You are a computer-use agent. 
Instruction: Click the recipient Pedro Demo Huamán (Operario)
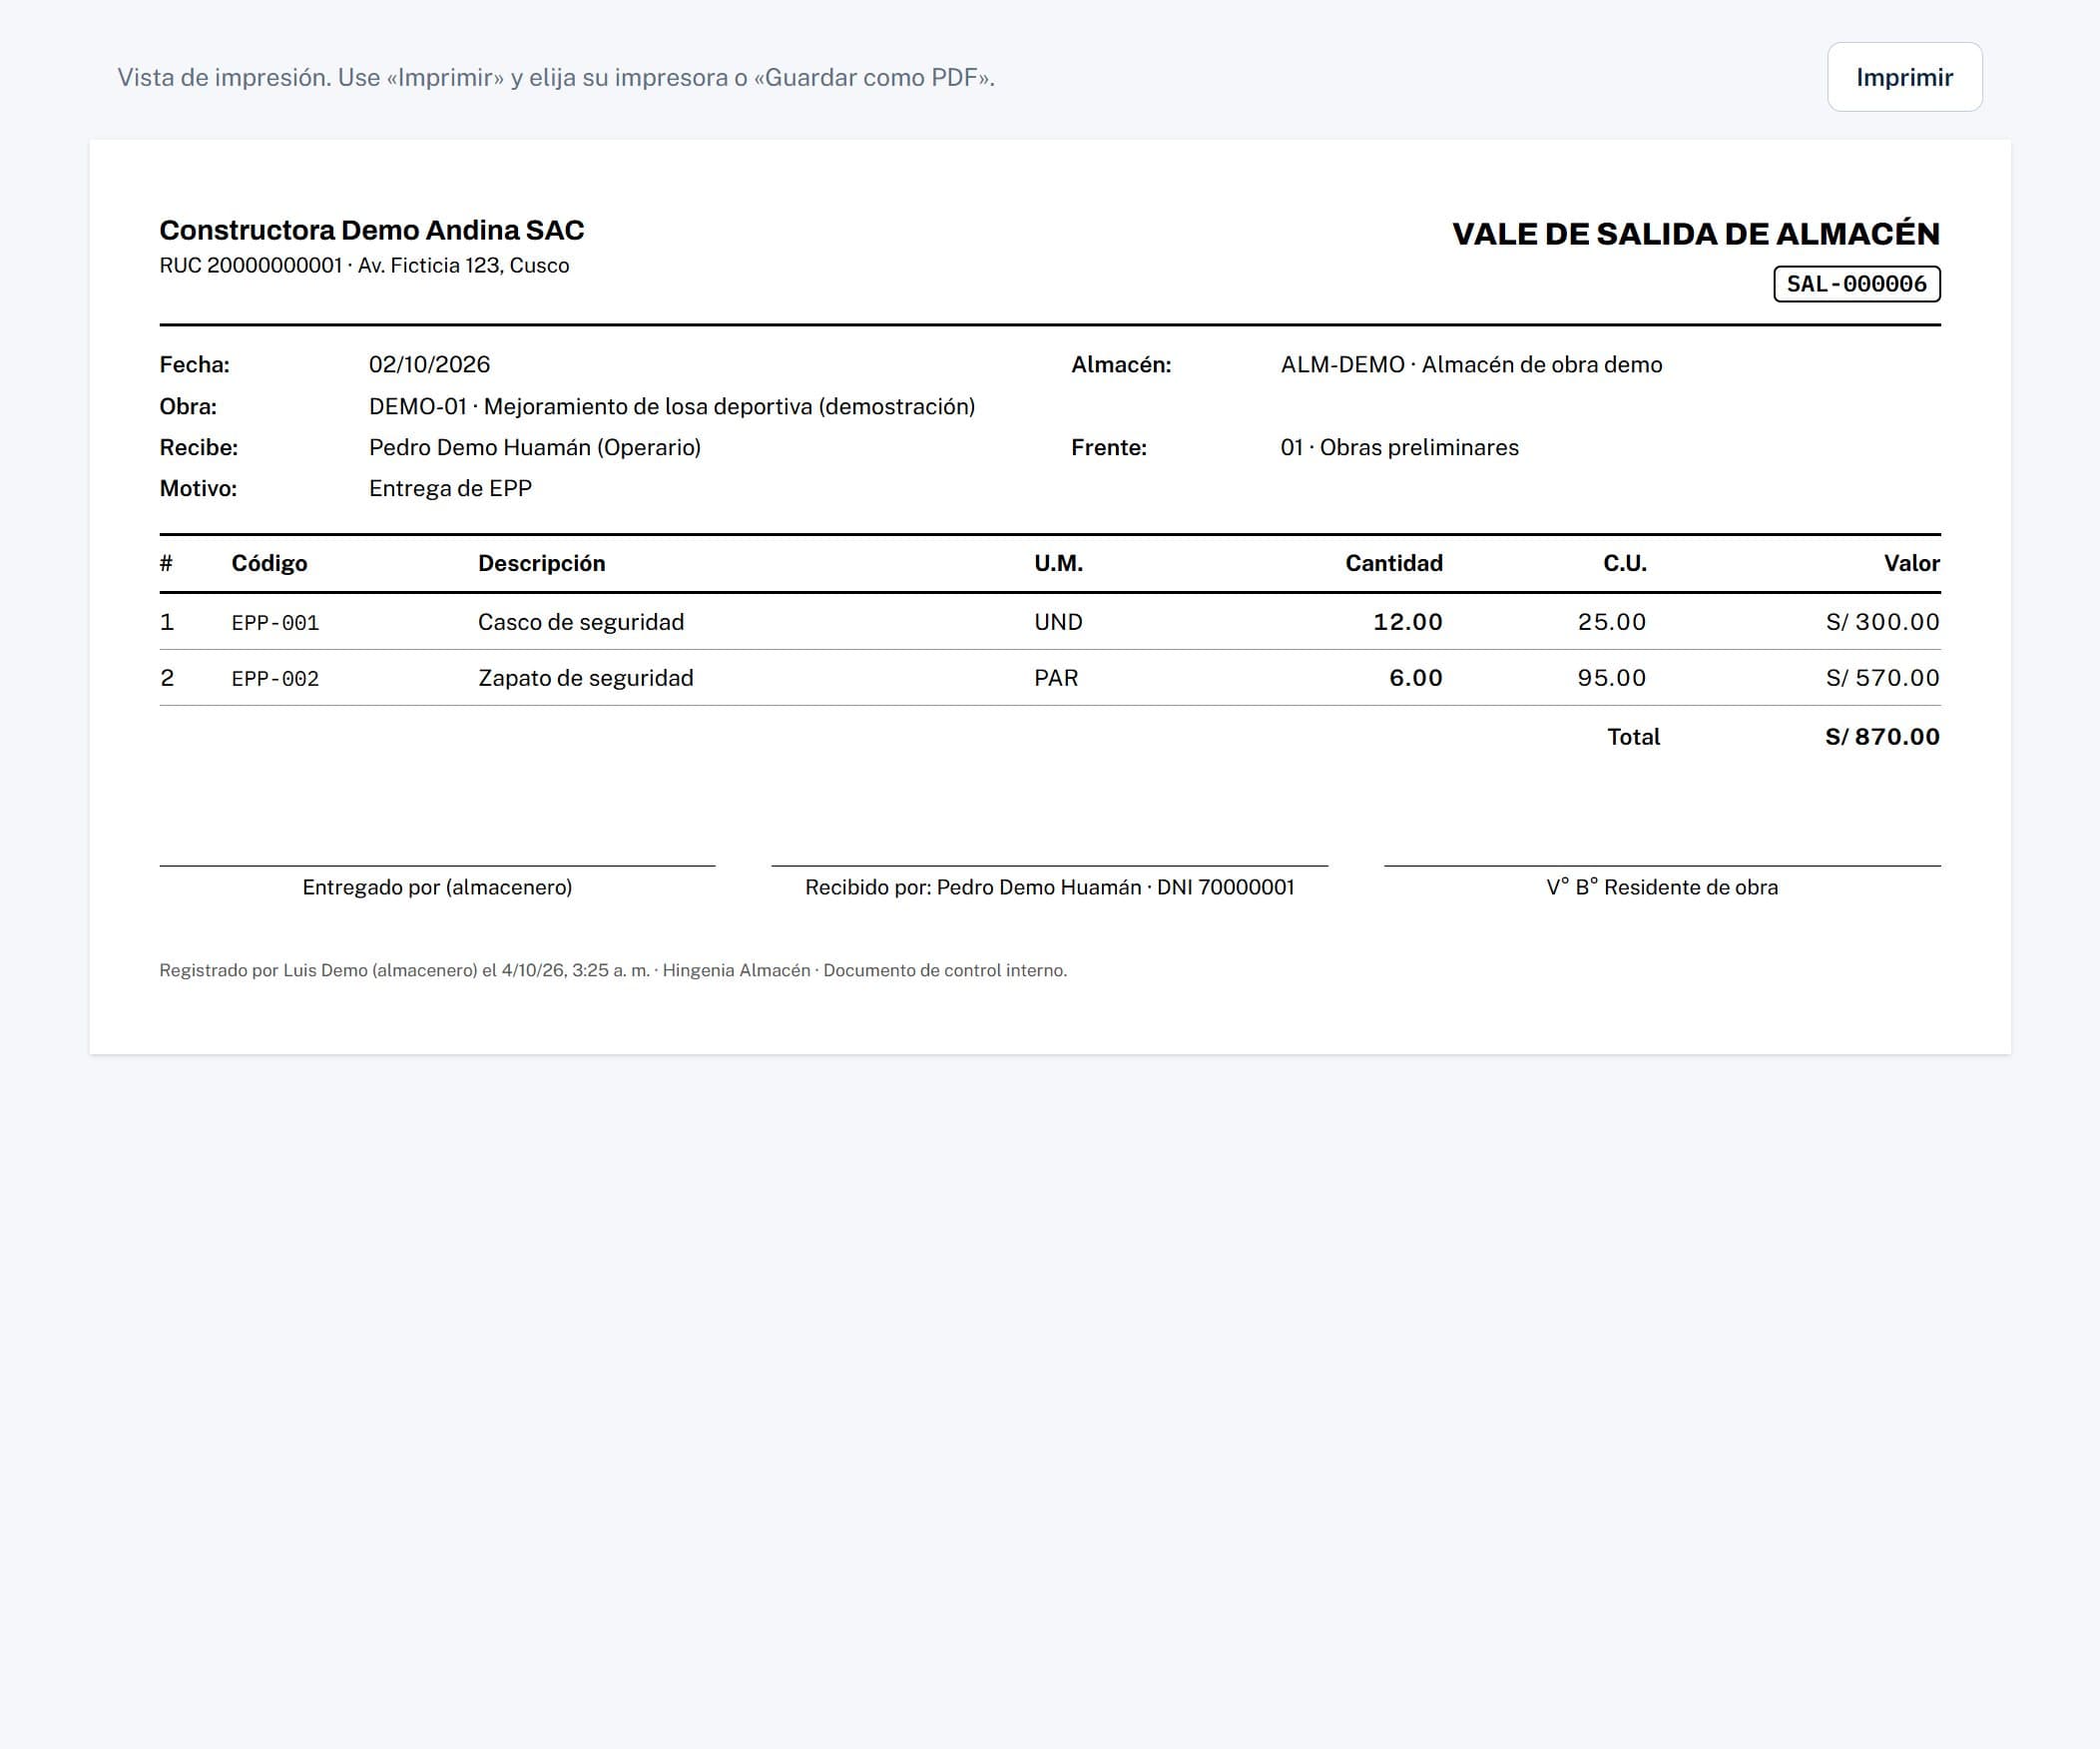pyautogui.click(x=535, y=448)
